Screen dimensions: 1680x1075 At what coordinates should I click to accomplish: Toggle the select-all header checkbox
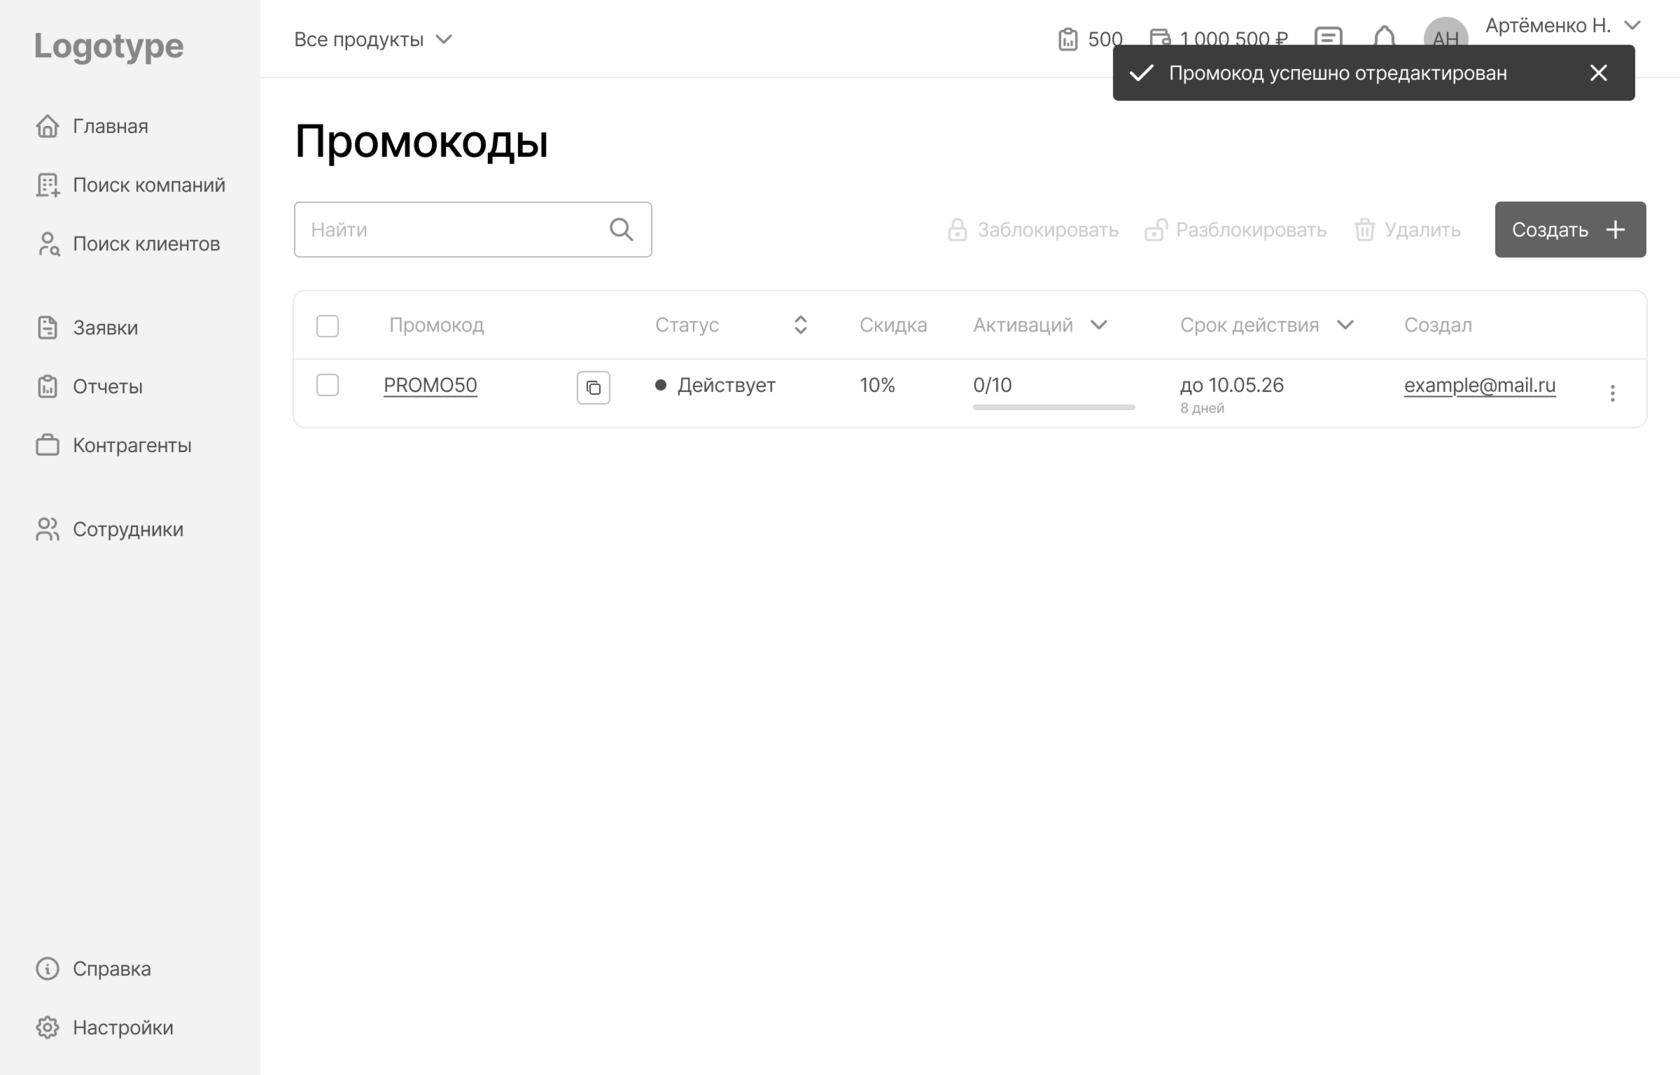[x=327, y=326]
